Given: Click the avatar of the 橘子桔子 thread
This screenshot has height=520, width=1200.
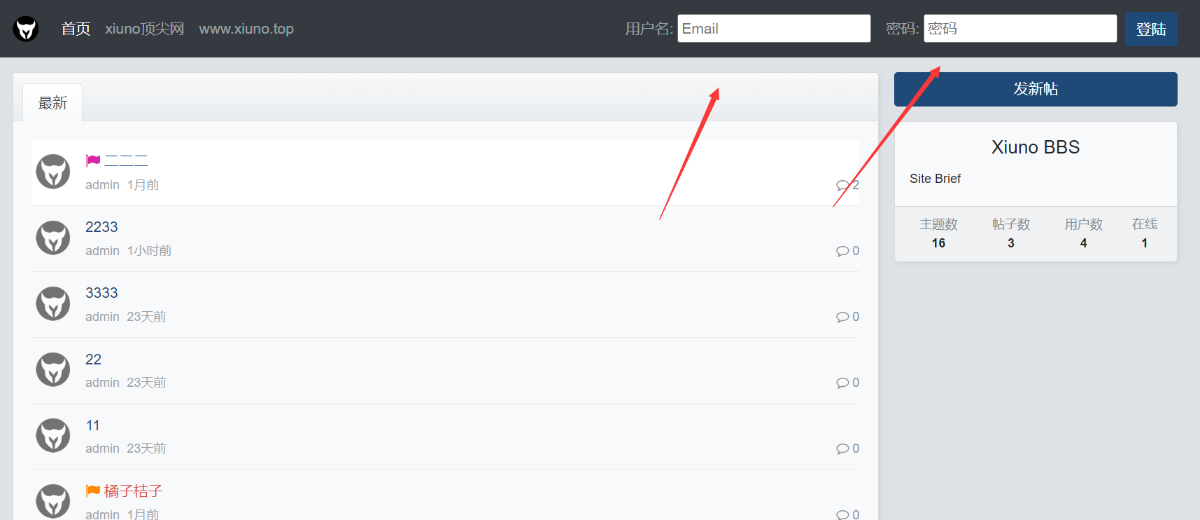Looking at the screenshot, I should click(53, 502).
